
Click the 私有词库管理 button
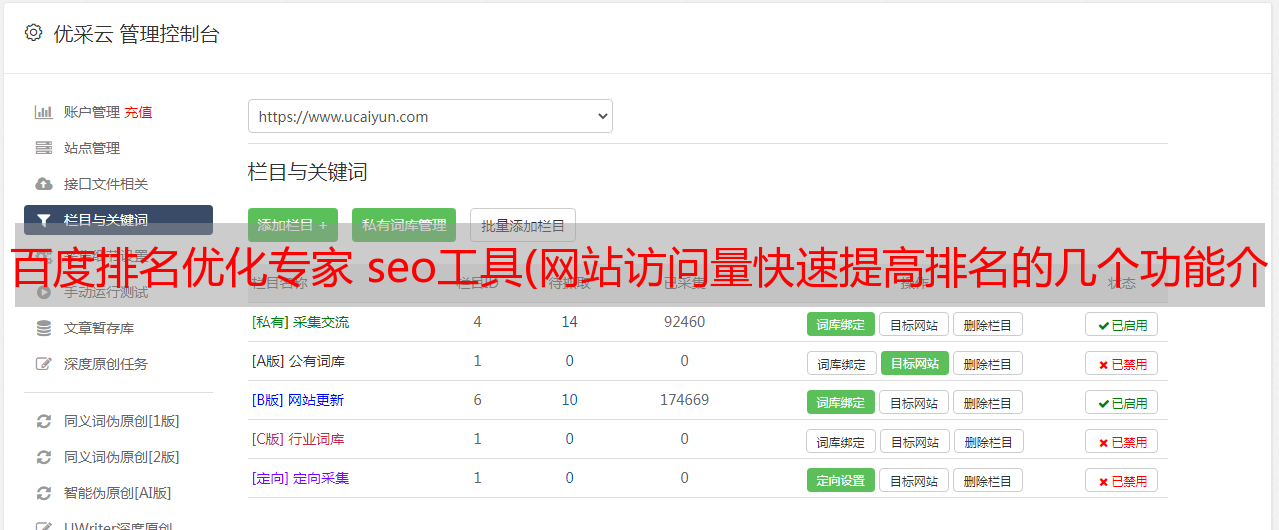pyautogui.click(x=404, y=225)
